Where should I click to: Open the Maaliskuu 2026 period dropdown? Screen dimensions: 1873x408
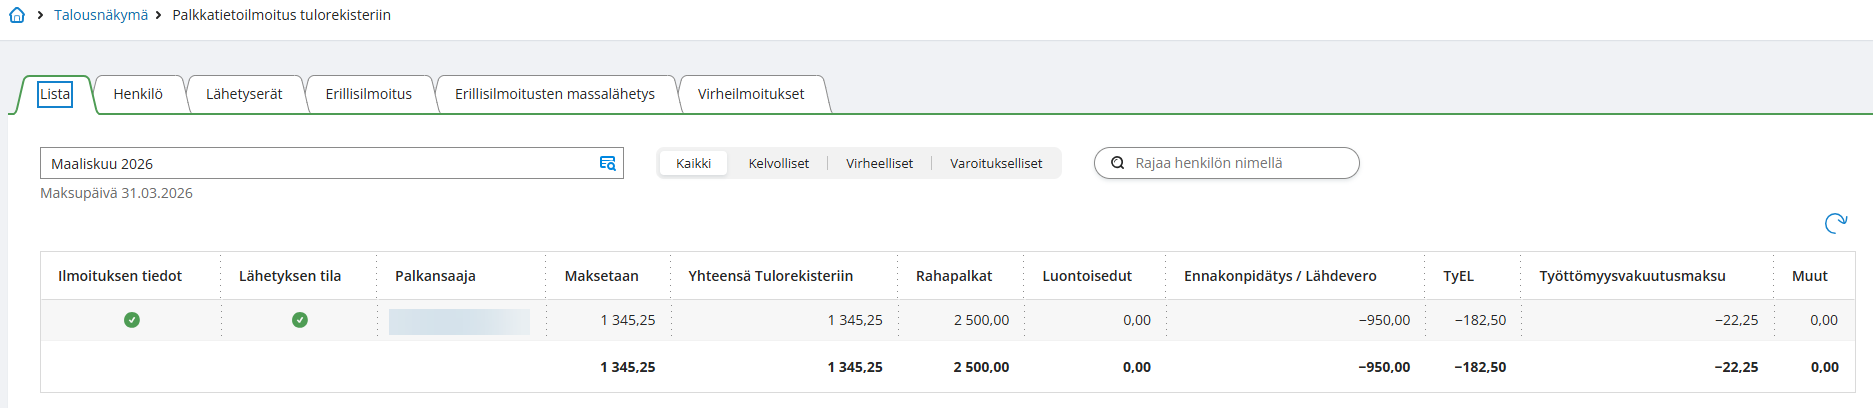(320, 163)
